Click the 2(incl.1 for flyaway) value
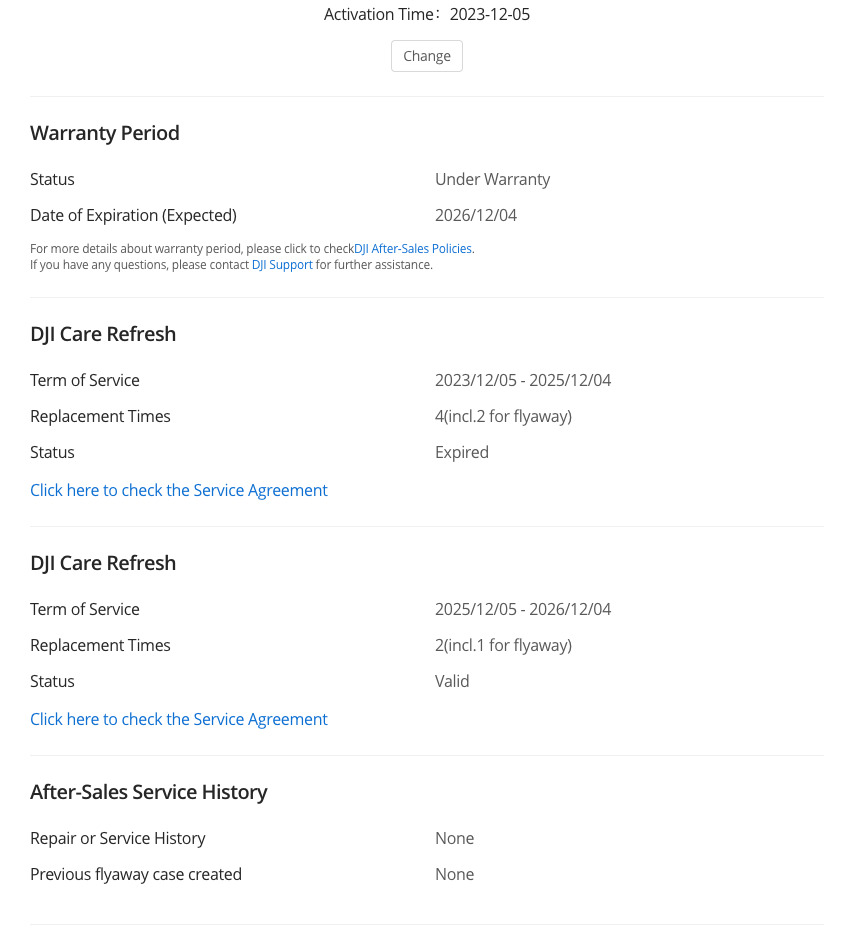862x937 pixels. (503, 645)
